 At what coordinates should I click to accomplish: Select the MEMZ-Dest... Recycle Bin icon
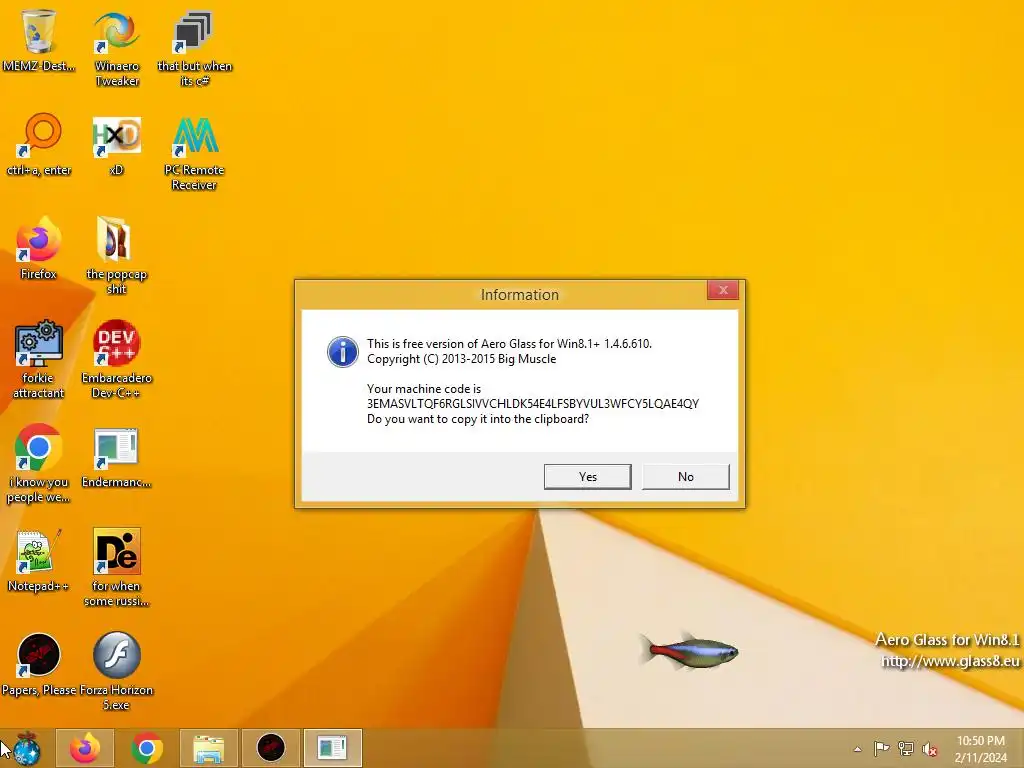click(x=39, y=40)
